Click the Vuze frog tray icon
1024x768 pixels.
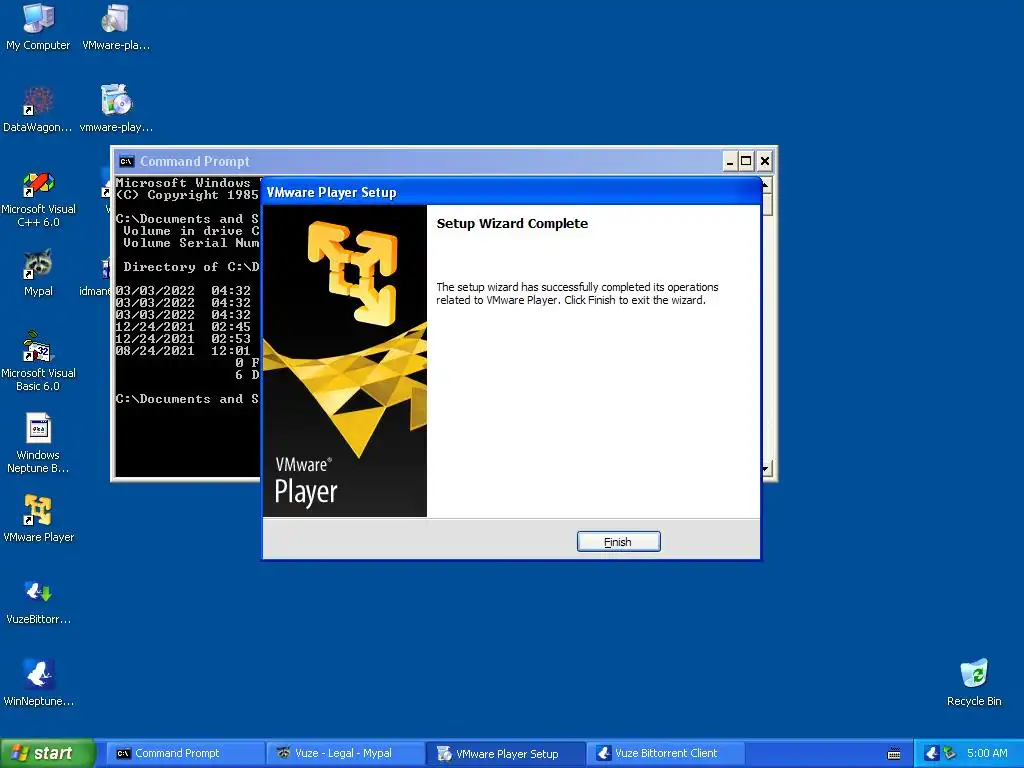click(931, 753)
